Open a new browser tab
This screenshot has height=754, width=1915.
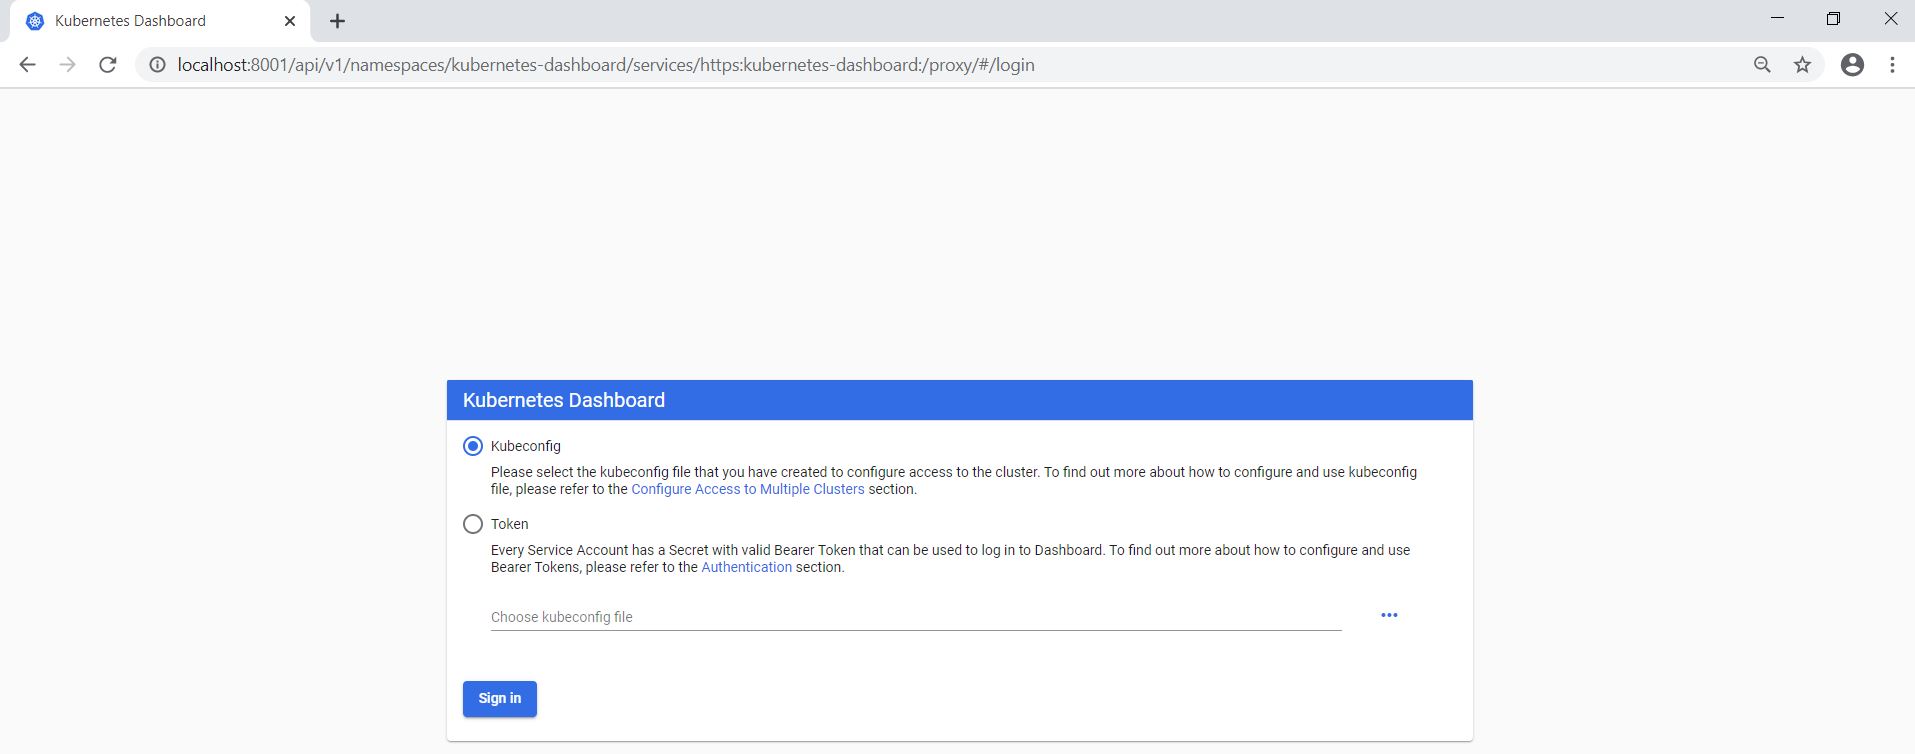[338, 21]
